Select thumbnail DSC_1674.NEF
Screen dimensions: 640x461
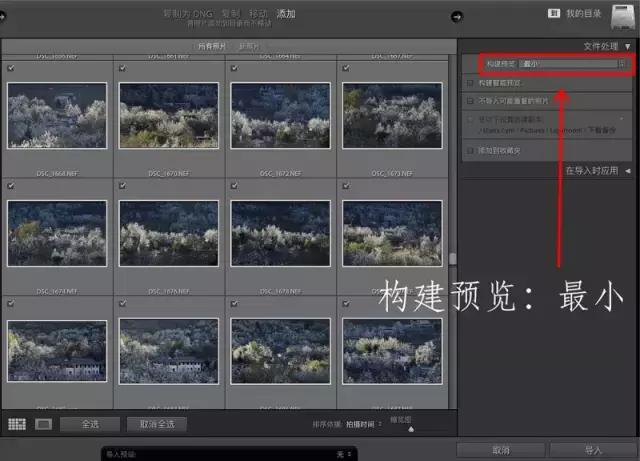57,234
